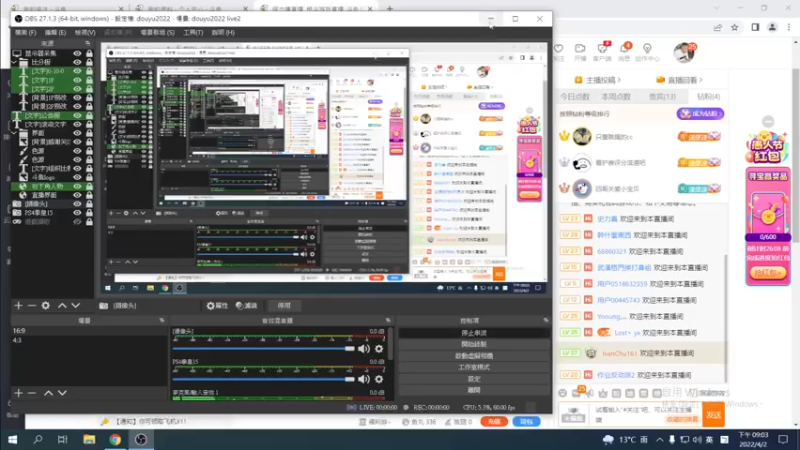The height and width of the screenshot is (450, 800).
Task: Expand 主播投稿 link arrow
Action: pyautogui.click(x=619, y=80)
